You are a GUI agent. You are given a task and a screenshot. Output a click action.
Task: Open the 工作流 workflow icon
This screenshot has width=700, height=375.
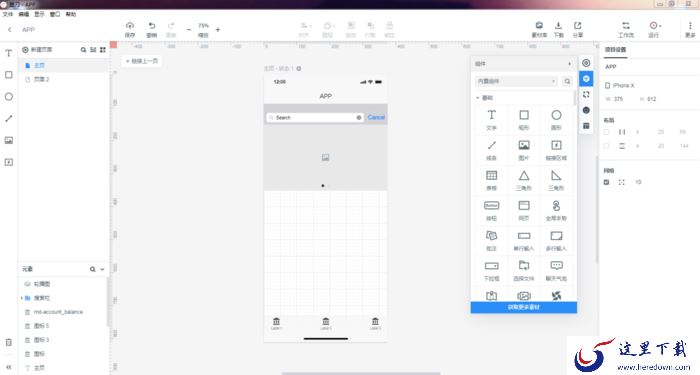point(625,26)
